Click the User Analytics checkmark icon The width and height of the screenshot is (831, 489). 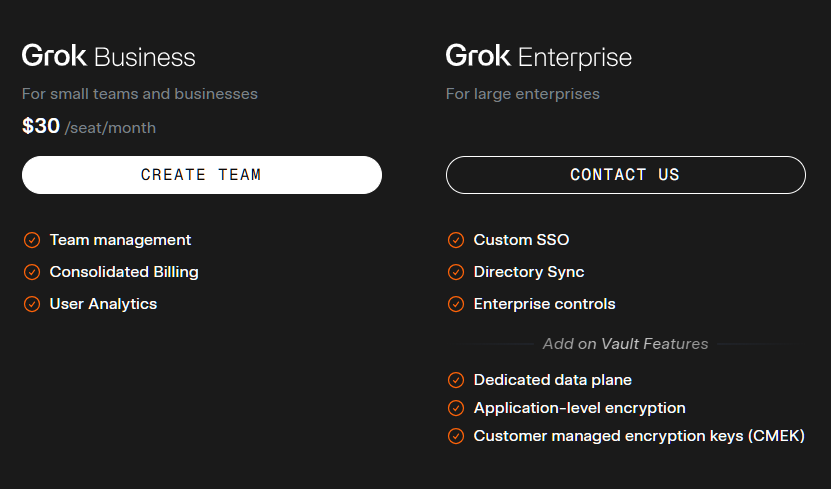(x=32, y=304)
